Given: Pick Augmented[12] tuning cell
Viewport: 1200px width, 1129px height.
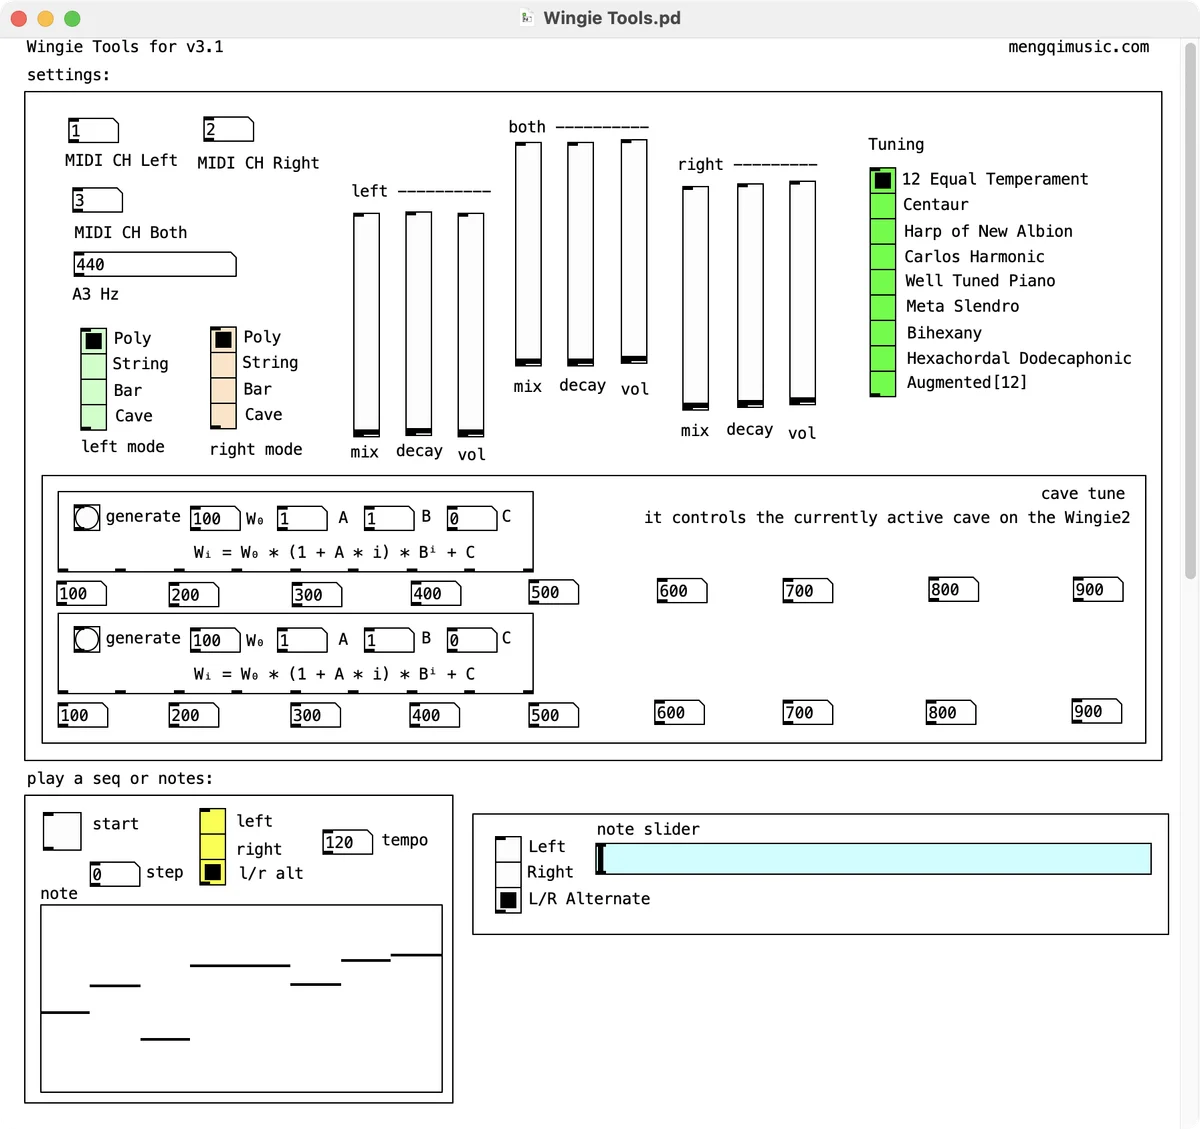Looking at the screenshot, I should click(x=882, y=383).
